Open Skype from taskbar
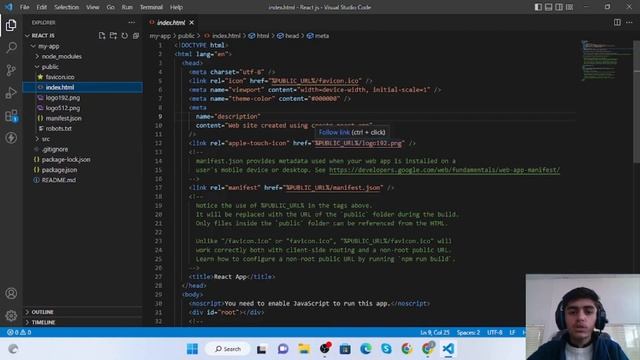640x360 pixels. [x=386, y=349]
